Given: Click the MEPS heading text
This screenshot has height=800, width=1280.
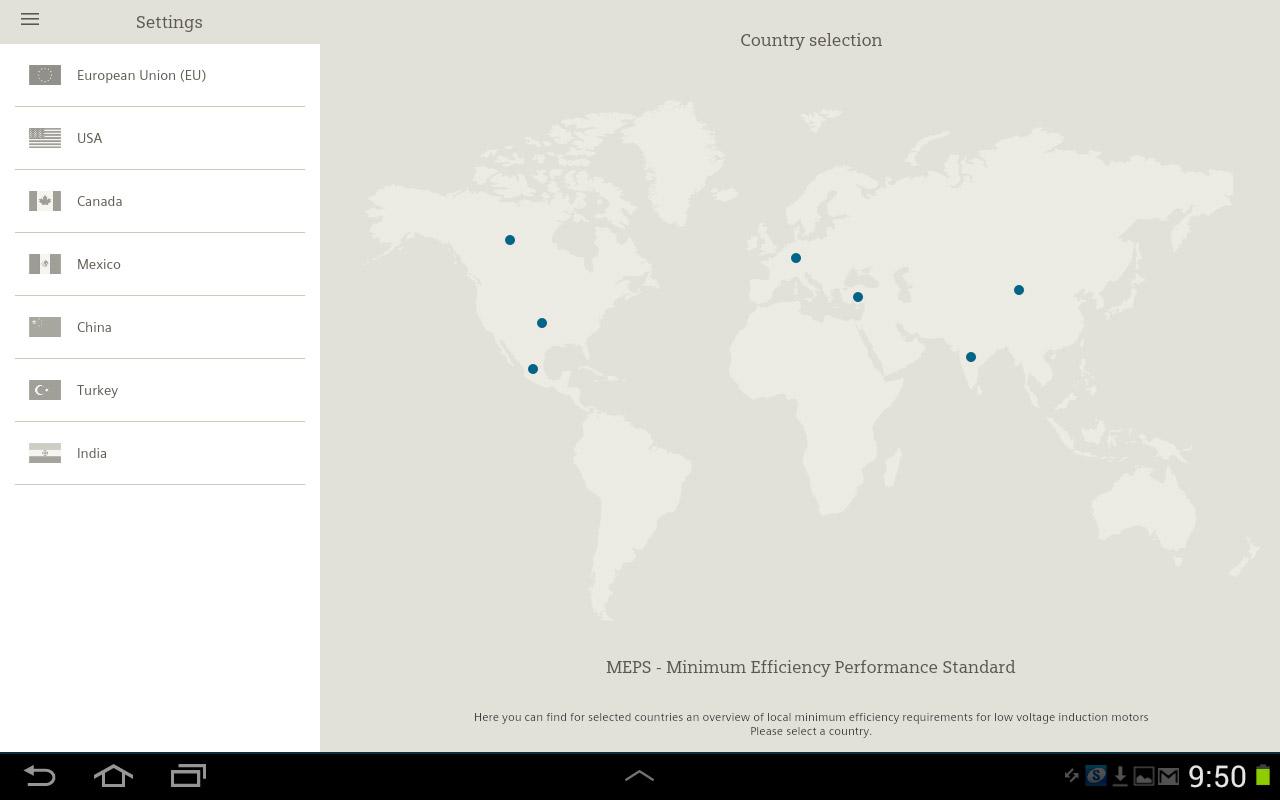Looking at the screenshot, I should [x=810, y=667].
